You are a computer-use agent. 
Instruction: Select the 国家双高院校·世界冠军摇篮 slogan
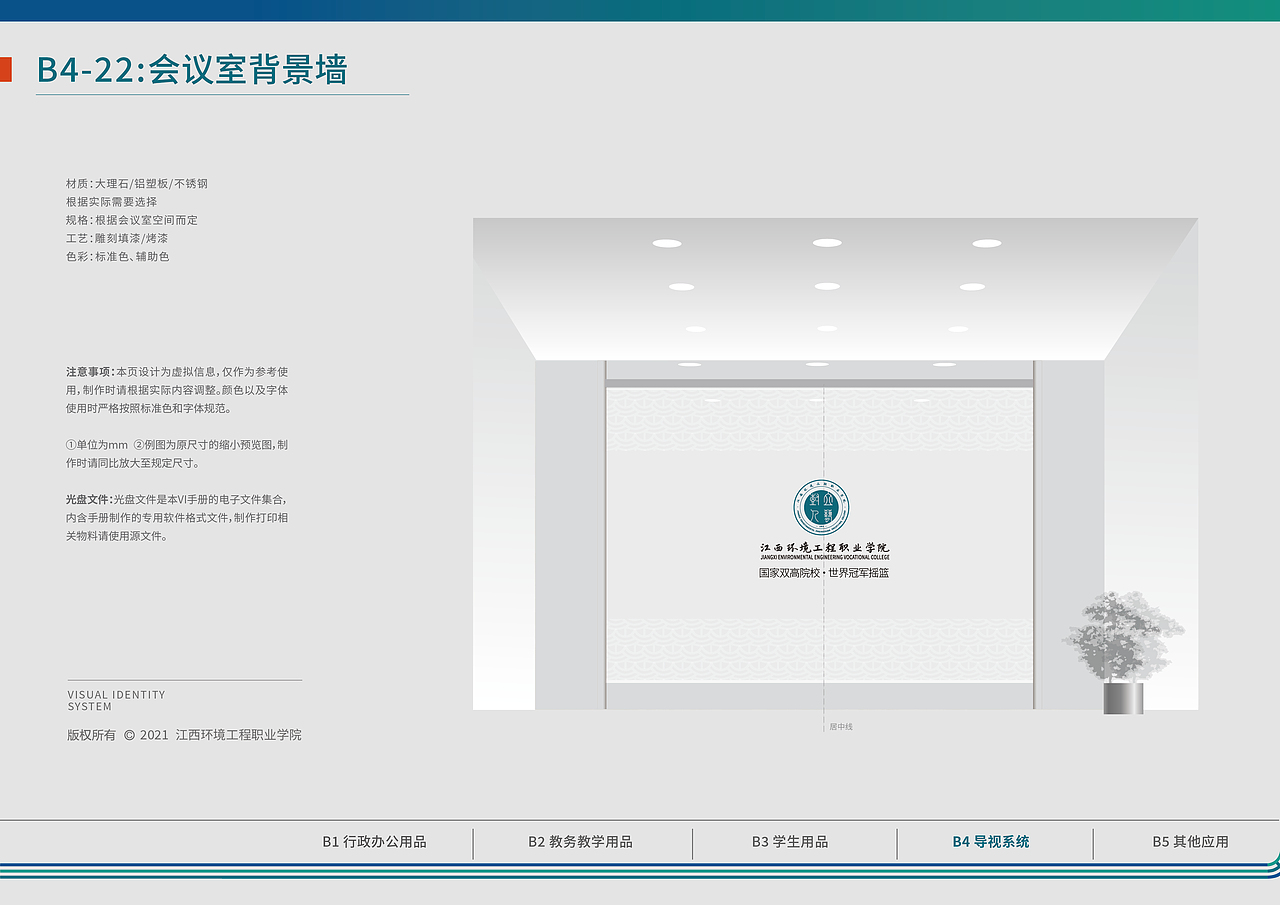(x=824, y=573)
